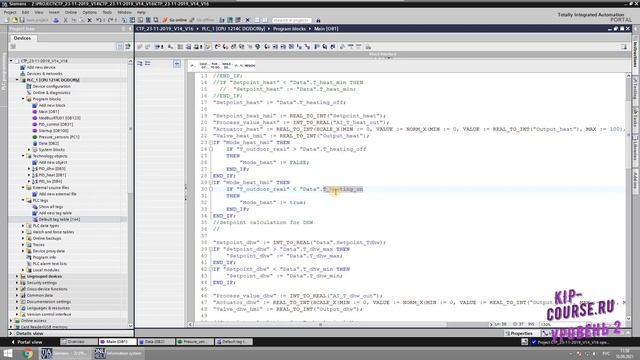Open the Data [DB2] editor tab

coord(155,342)
